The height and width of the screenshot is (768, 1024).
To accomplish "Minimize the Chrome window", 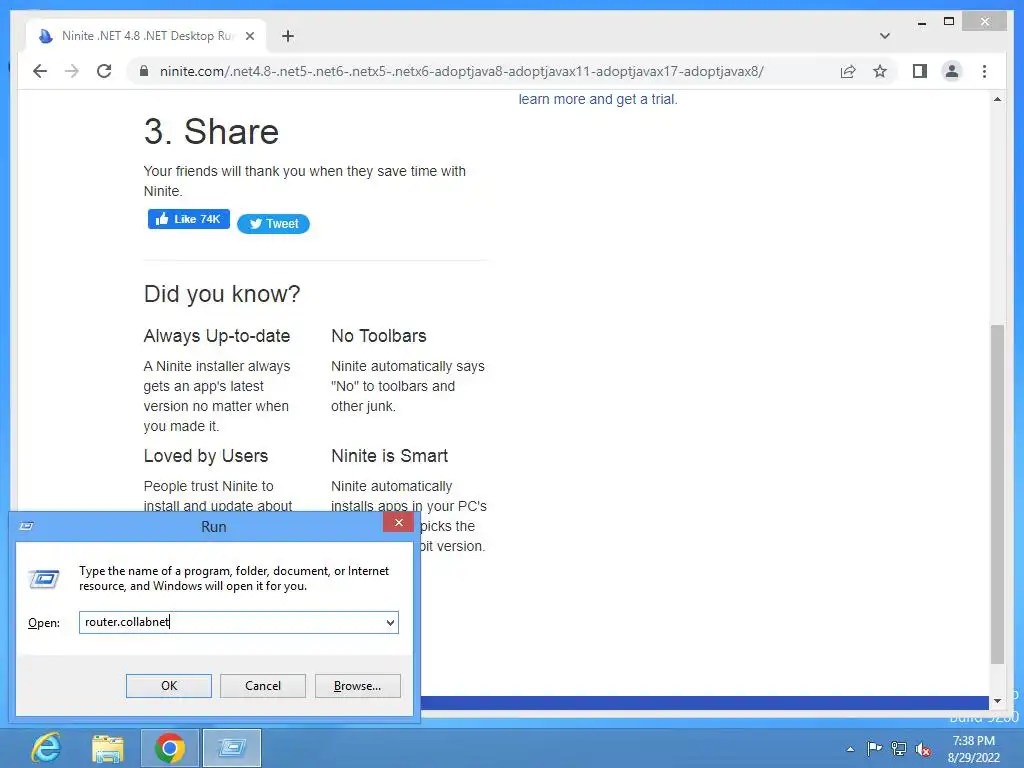I will [921, 22].
